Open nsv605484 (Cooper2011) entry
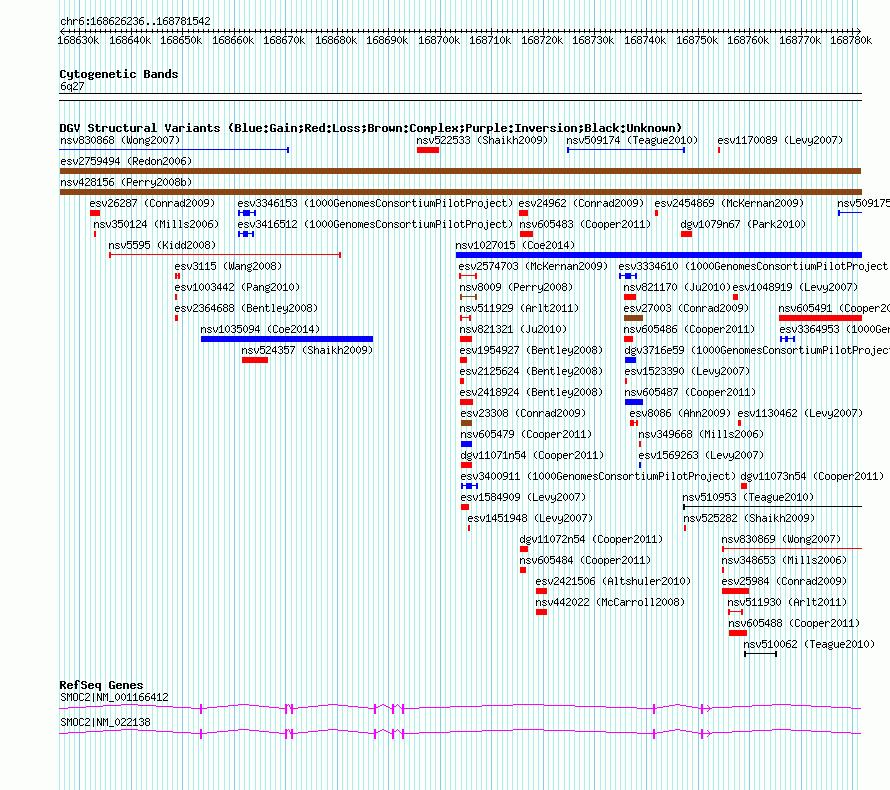 (x=585, y=560)
